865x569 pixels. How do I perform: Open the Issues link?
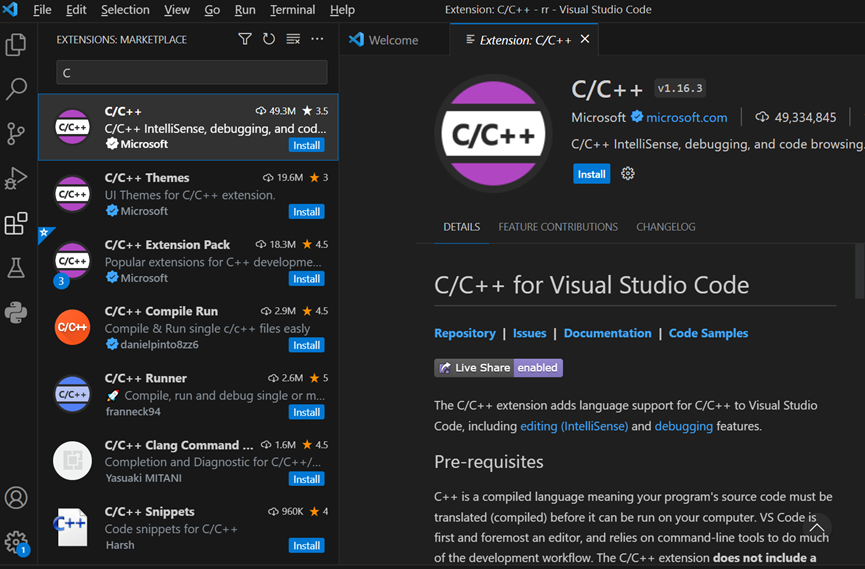point(529,333)
